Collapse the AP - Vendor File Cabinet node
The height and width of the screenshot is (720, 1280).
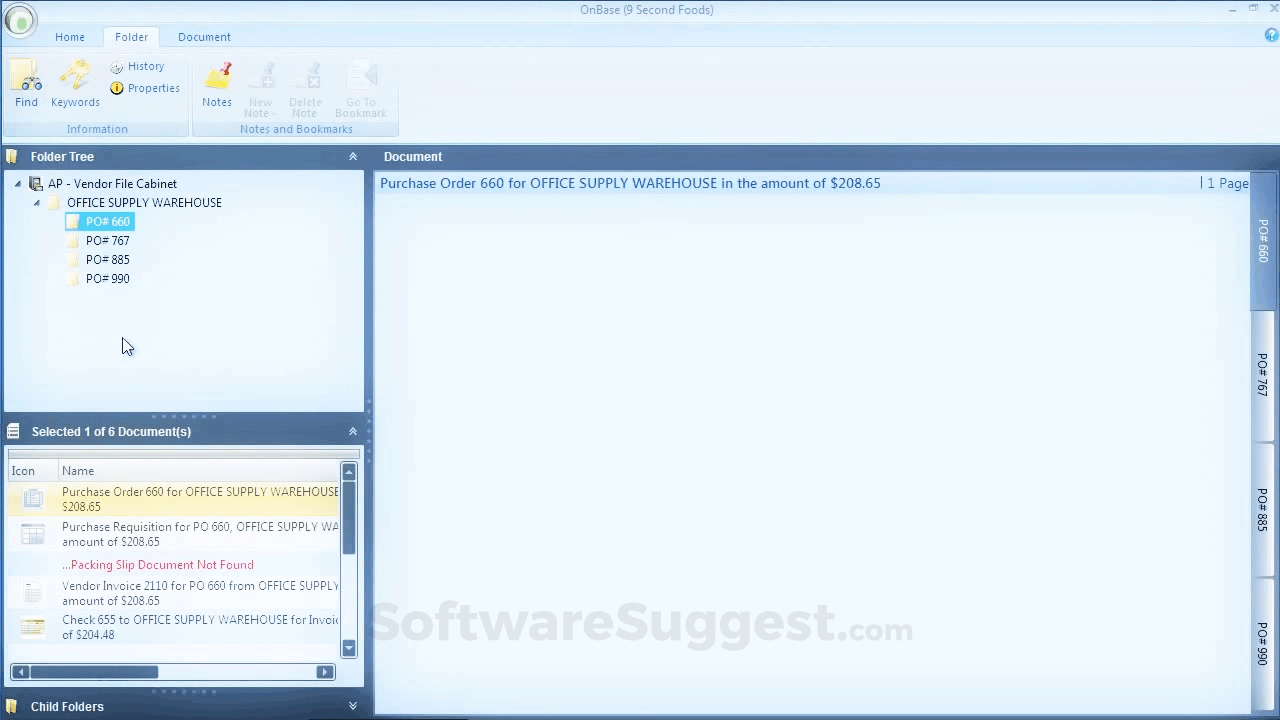(x=17, y=184)
